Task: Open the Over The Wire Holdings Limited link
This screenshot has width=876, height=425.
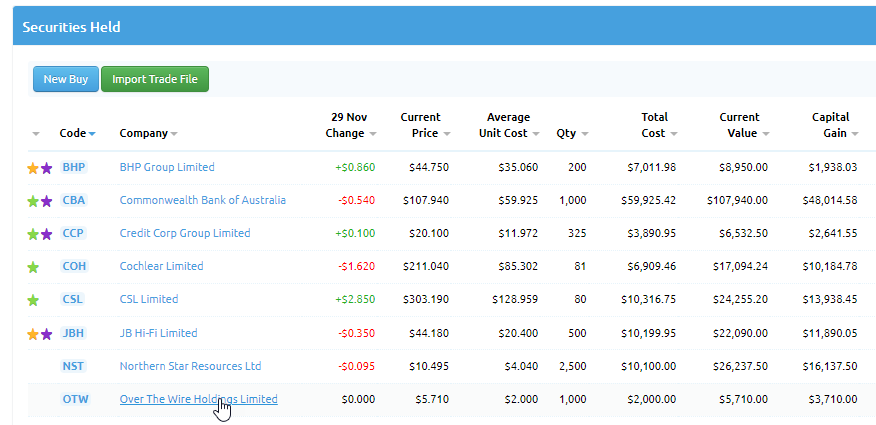Action: pos(198,400)
